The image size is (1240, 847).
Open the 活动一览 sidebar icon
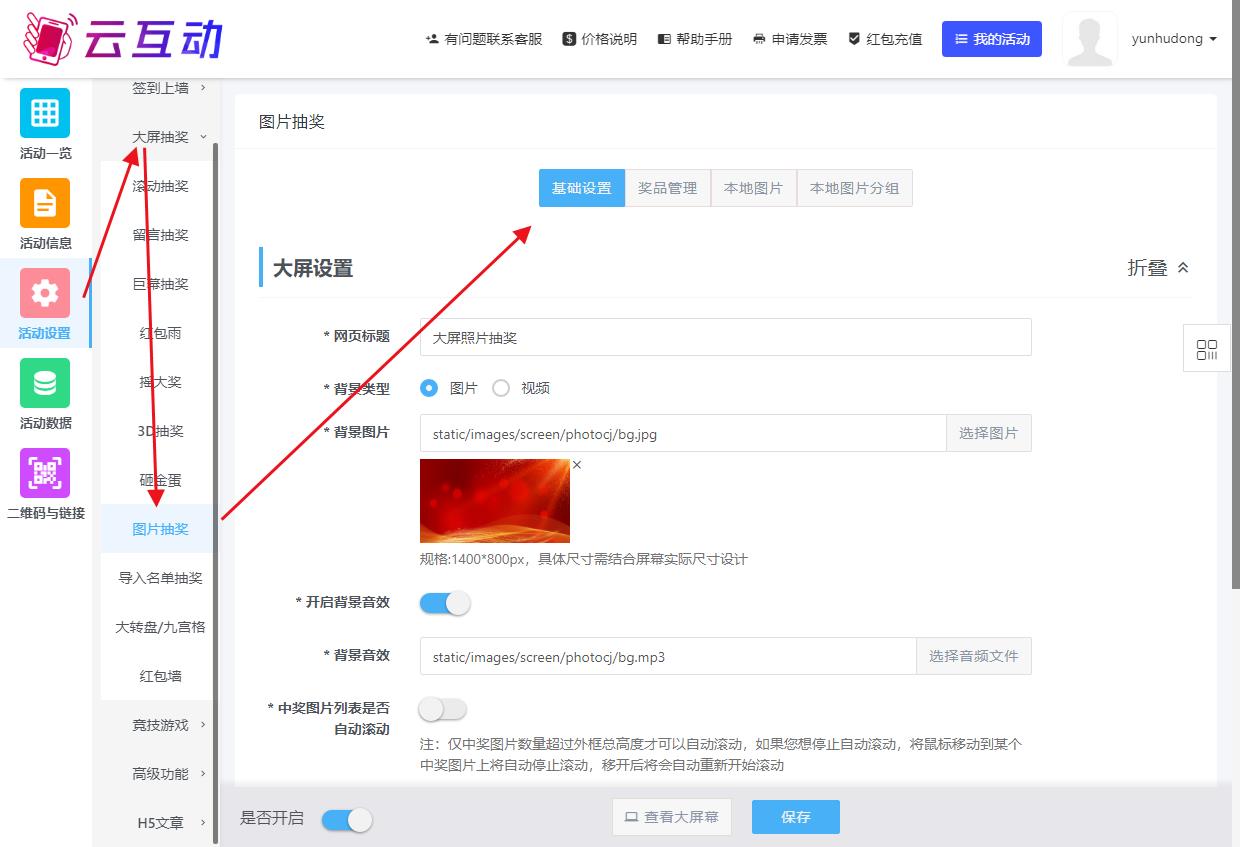click(45, 115)
